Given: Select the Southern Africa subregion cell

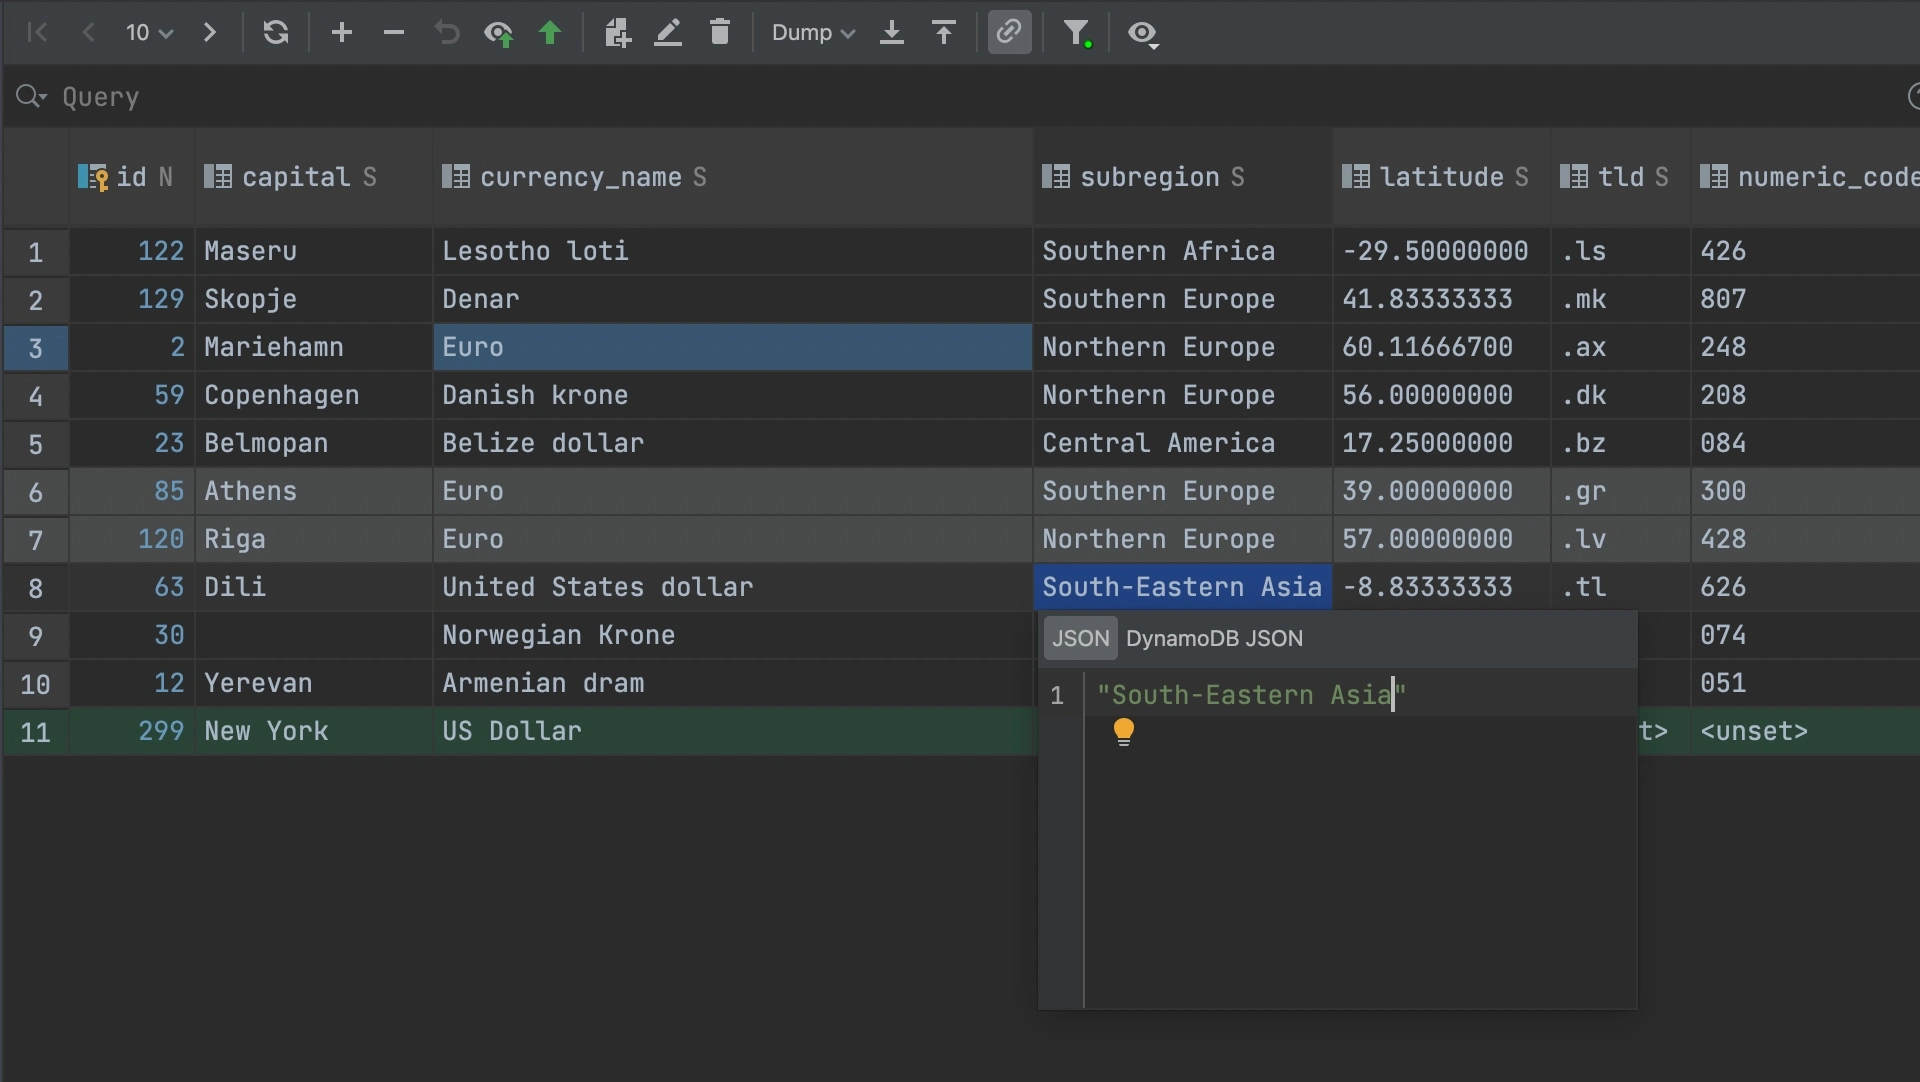Looking at the screenshot, I should [x=1183, y=251].
